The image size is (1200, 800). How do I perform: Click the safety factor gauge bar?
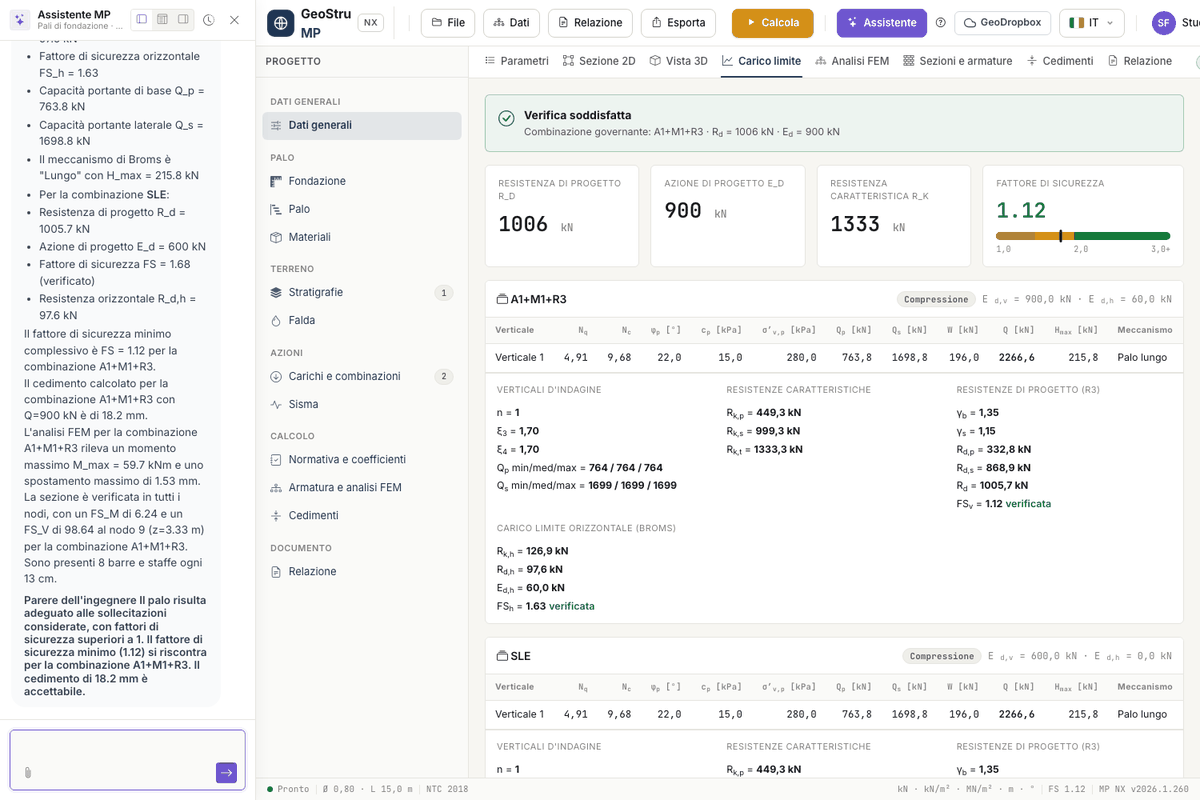(1082, 236)
